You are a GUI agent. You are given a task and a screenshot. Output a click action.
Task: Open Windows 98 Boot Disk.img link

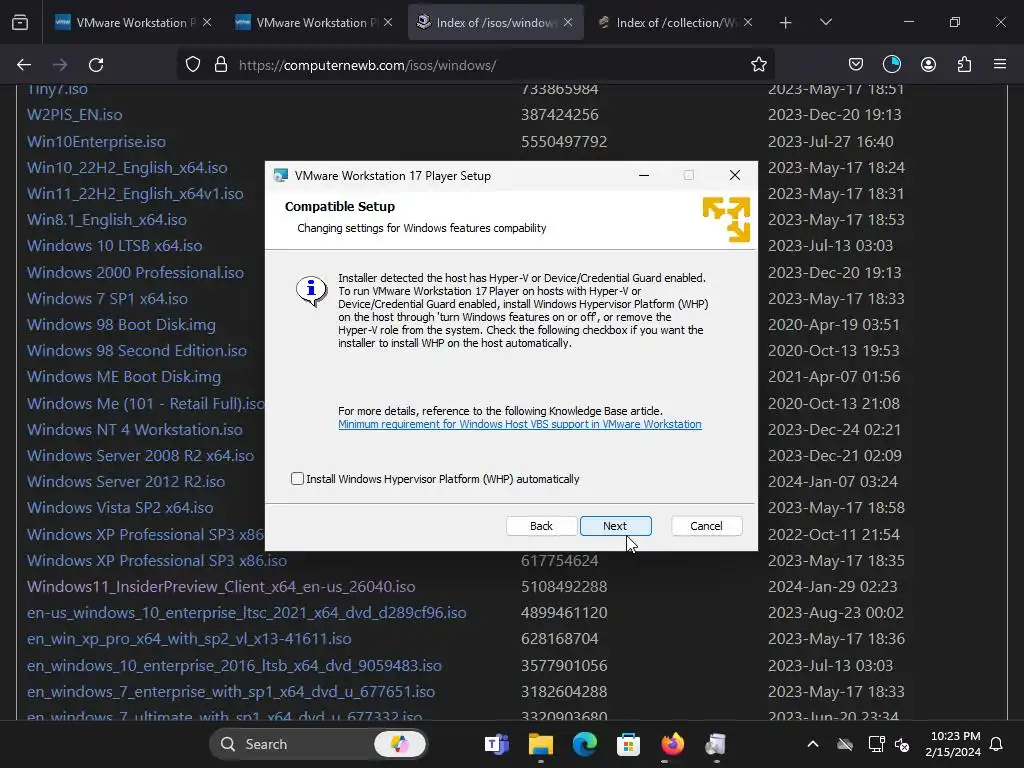pyautogui.click(x=121, y=325)
